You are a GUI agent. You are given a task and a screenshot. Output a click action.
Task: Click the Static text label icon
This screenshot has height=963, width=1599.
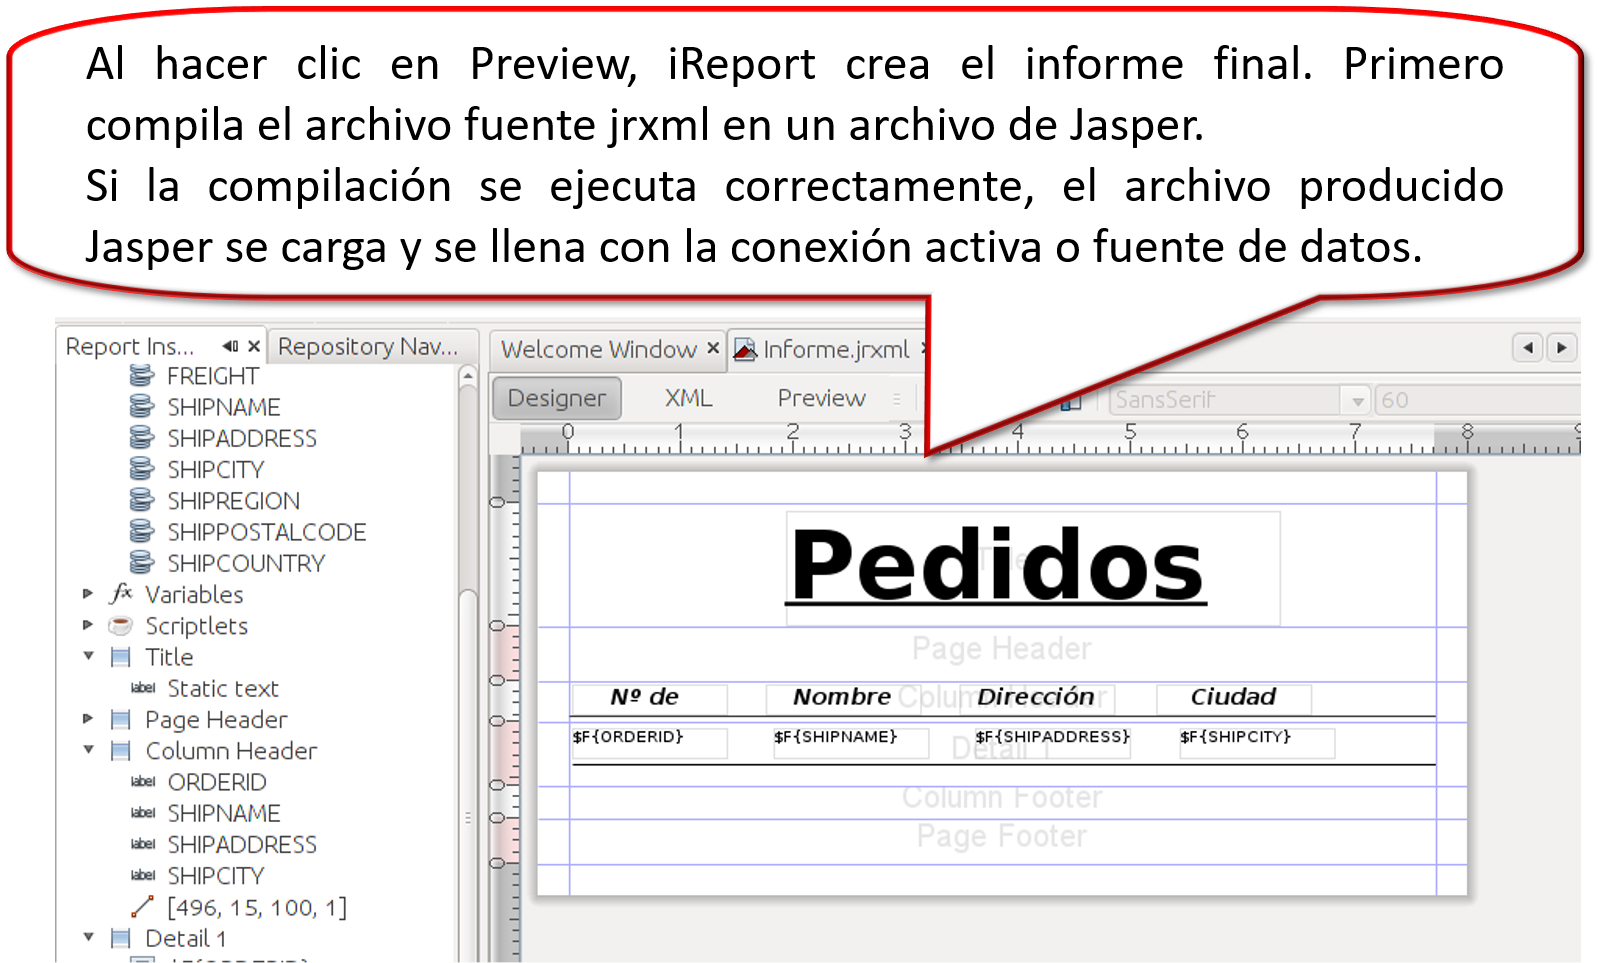(x=143, y=688)
